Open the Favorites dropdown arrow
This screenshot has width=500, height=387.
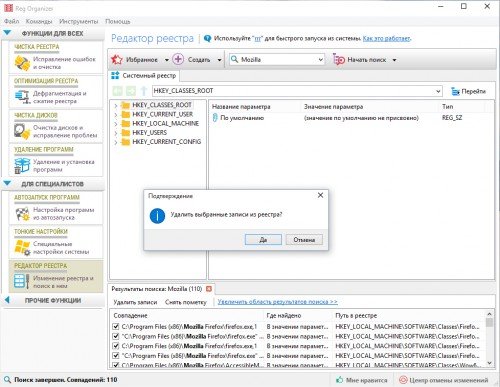167,60
